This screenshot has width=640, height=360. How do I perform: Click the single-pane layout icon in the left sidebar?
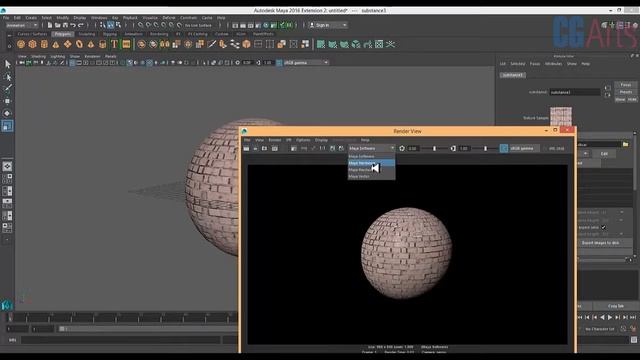click(x=7, y=166)
